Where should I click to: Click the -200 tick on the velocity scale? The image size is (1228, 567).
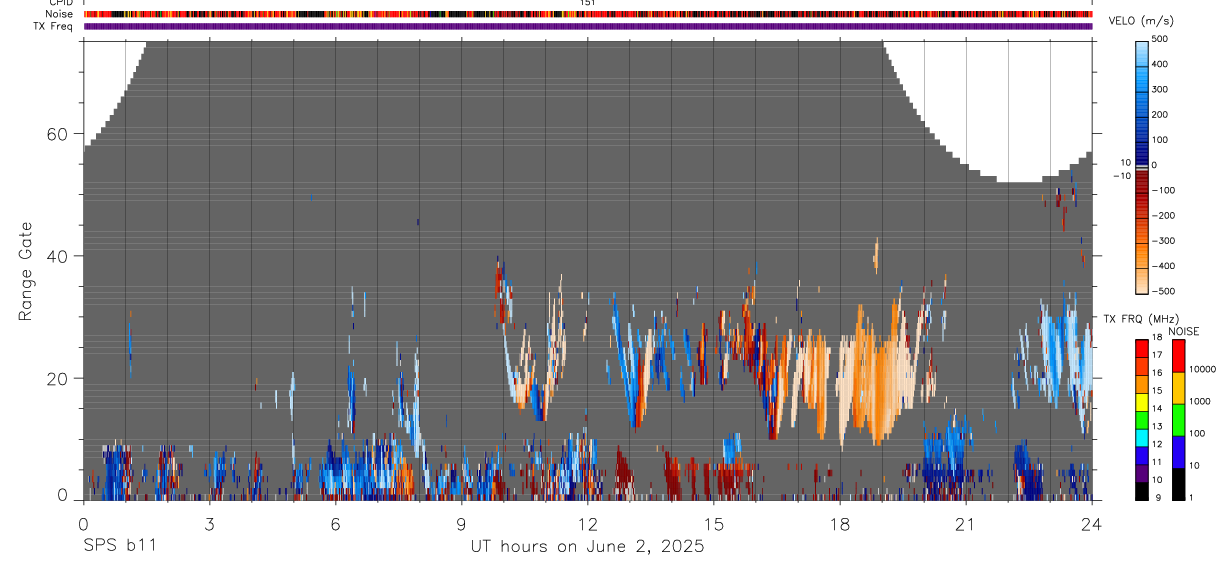[x=1165, y=216]
